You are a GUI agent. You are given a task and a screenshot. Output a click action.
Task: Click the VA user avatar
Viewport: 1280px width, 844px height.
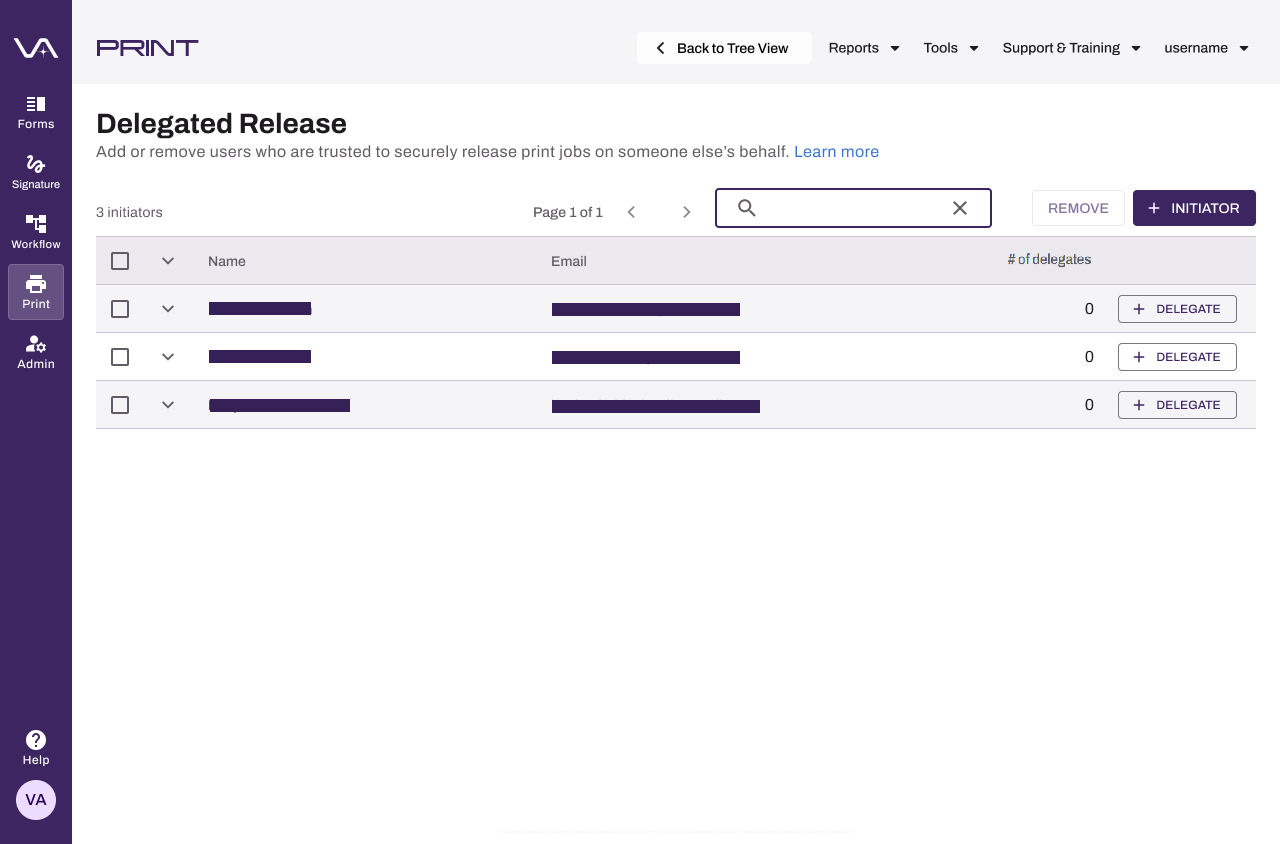pyautogui.click(x=36, y=800)
